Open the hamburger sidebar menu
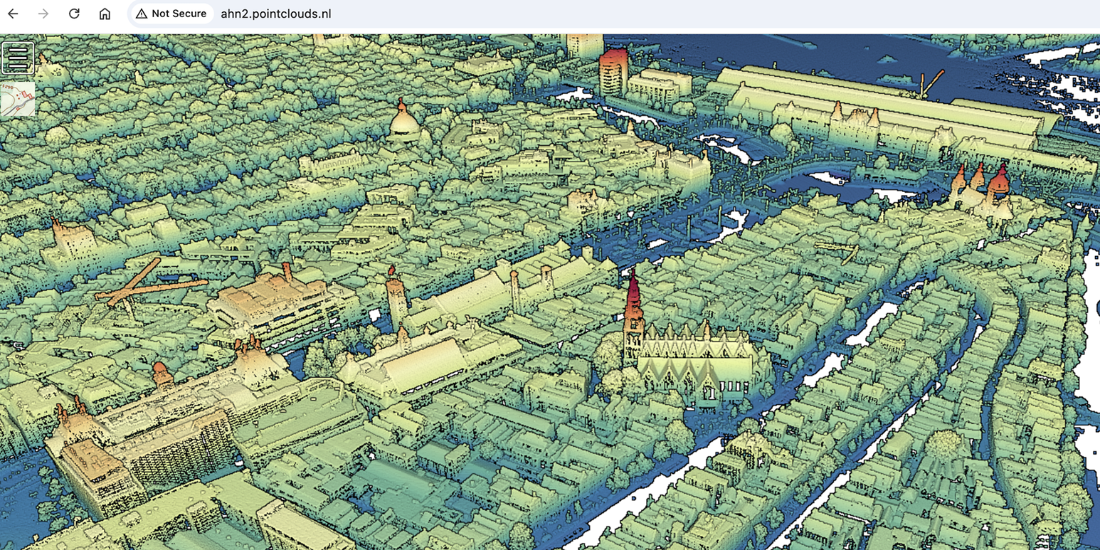Image resolution: width=1100 pixels, height=550 pixels. point(18,58)
